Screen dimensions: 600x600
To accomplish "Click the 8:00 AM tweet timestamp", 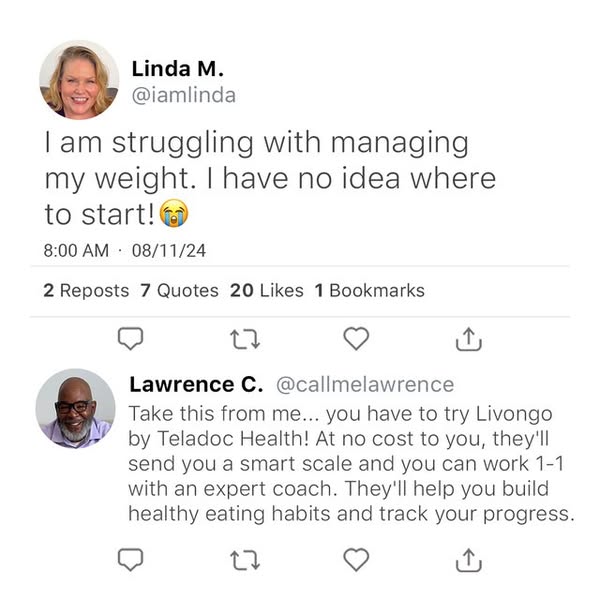I will pos(75,249).
